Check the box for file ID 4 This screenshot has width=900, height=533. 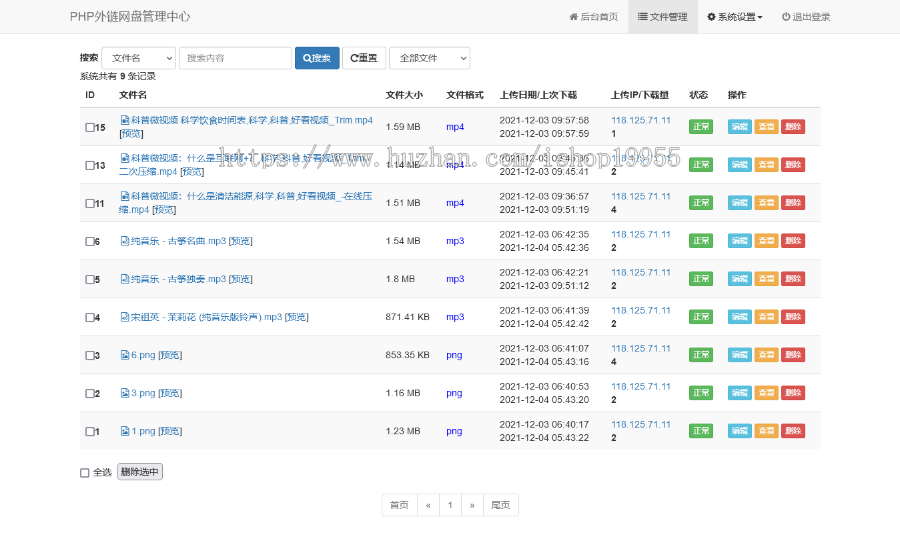(x=90, y=317)
